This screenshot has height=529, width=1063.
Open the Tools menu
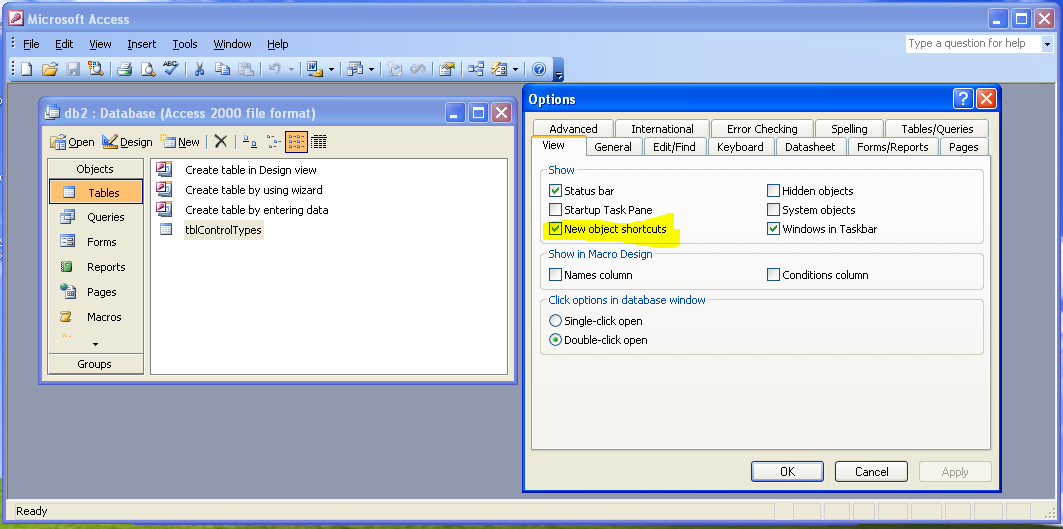[184, 44]
